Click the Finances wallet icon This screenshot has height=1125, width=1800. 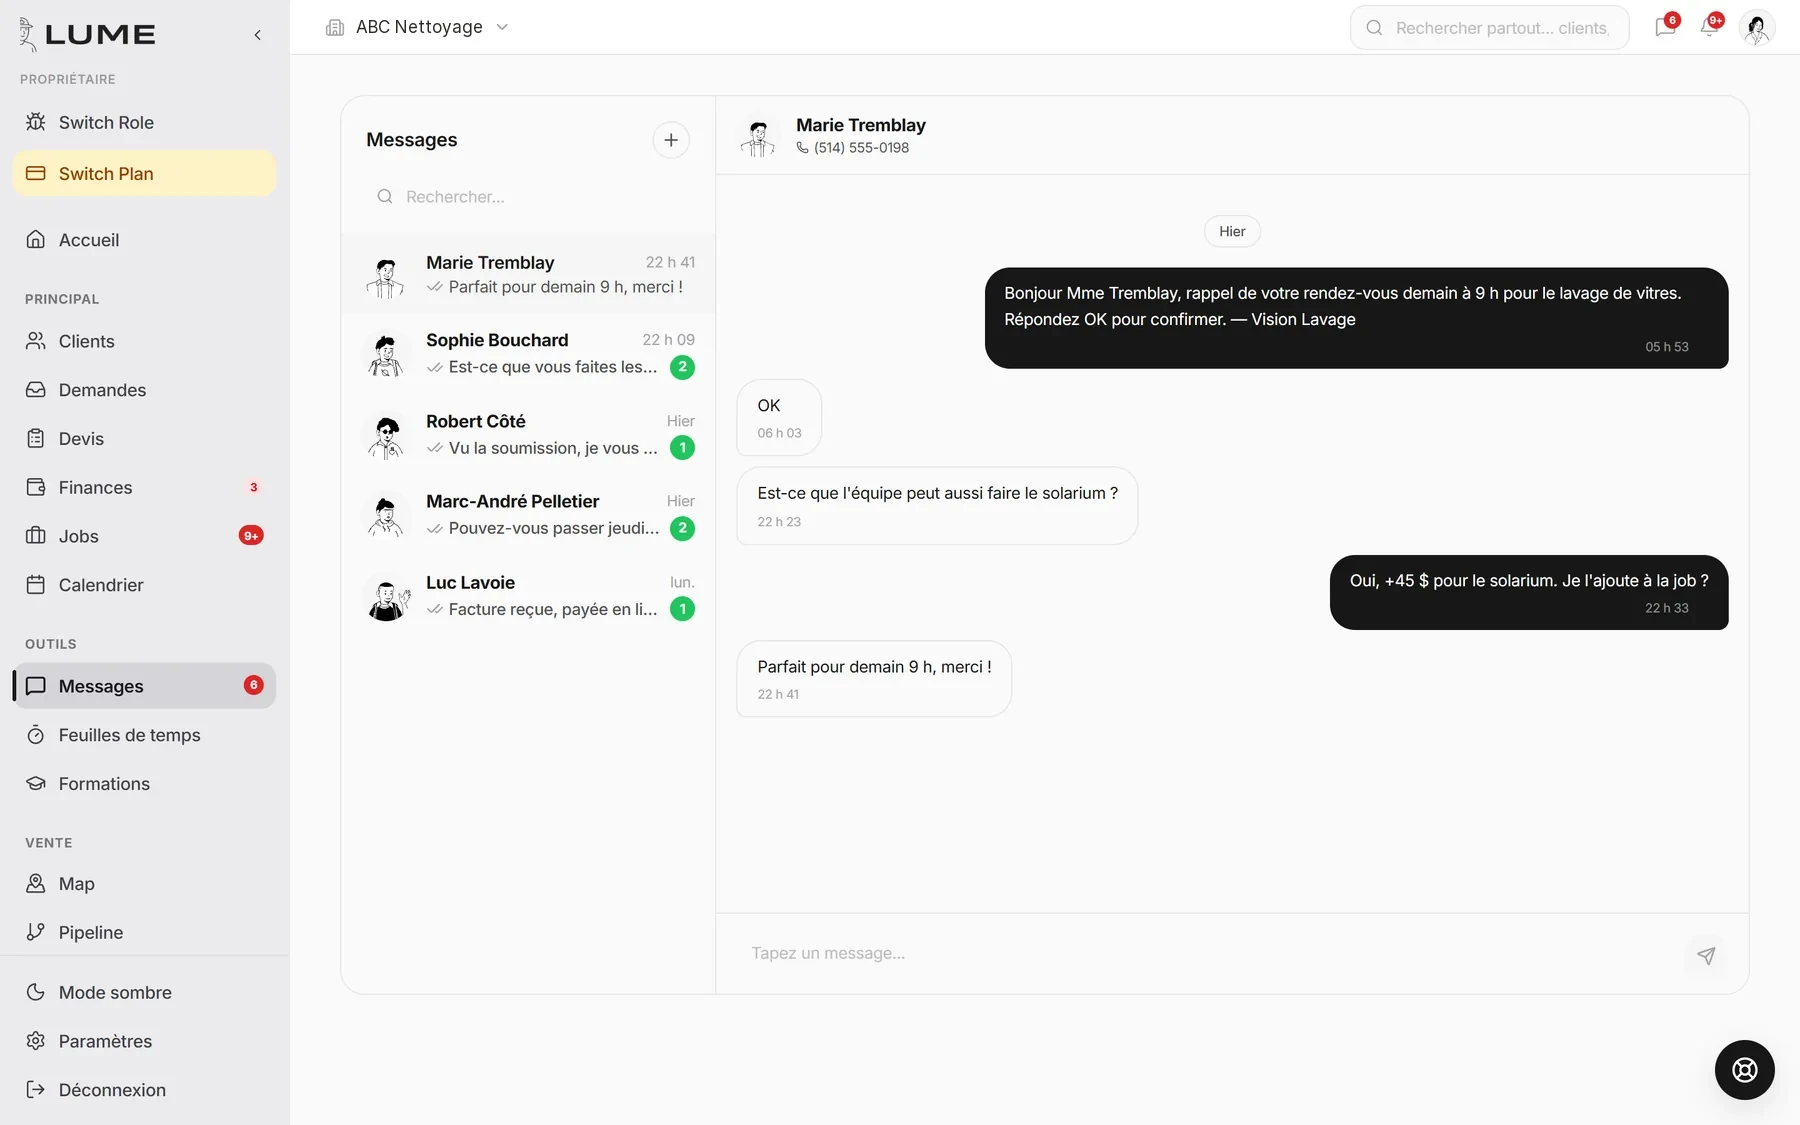click(36, 487)
